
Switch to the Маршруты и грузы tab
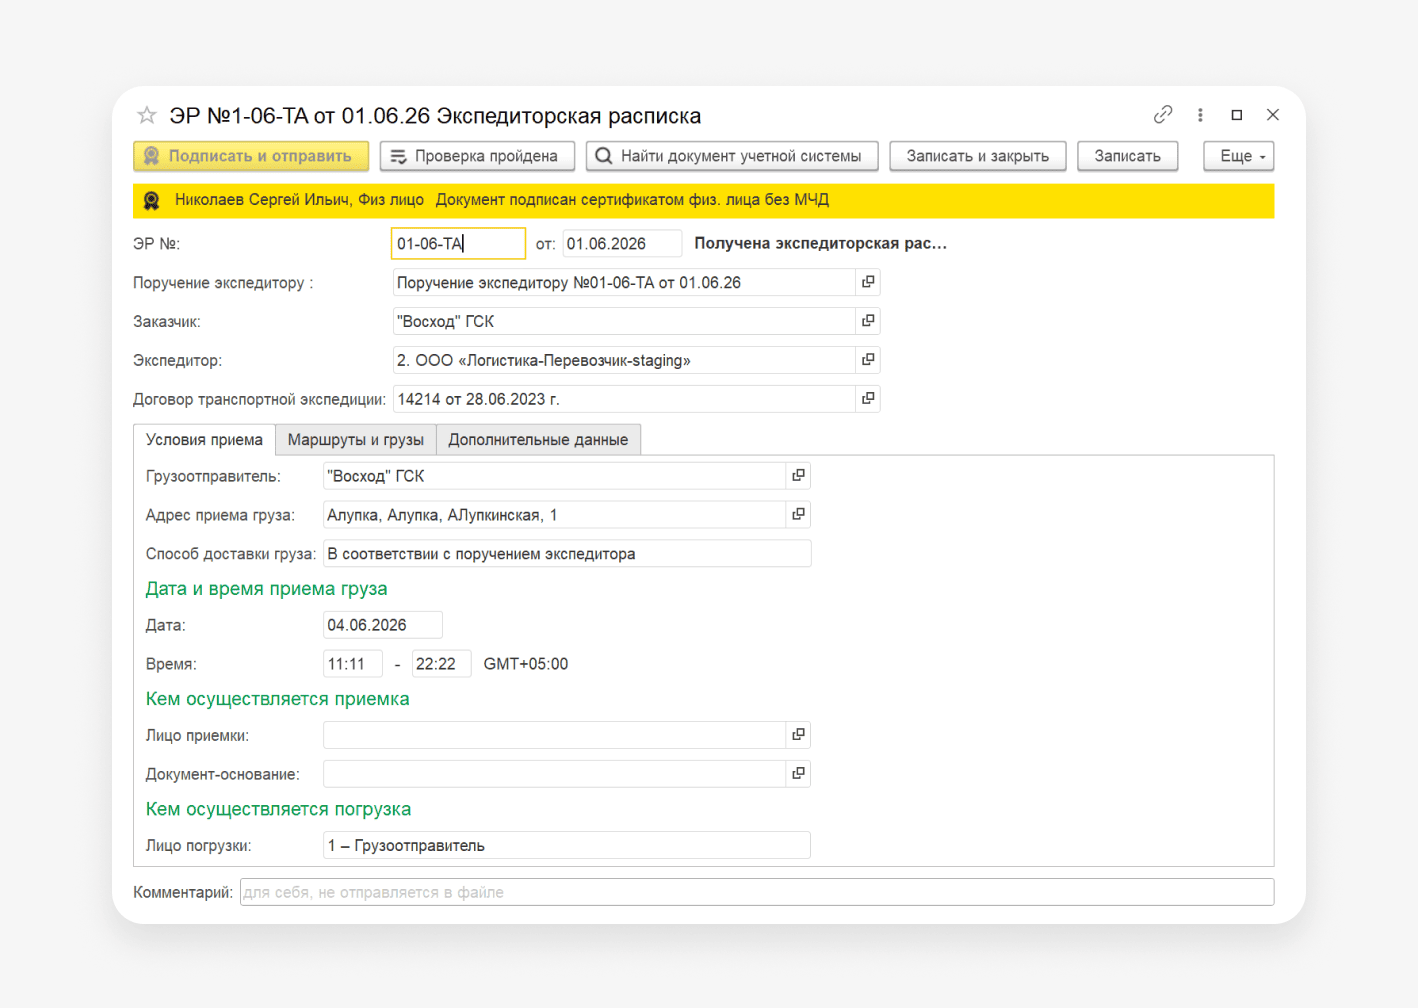(356, 440)
